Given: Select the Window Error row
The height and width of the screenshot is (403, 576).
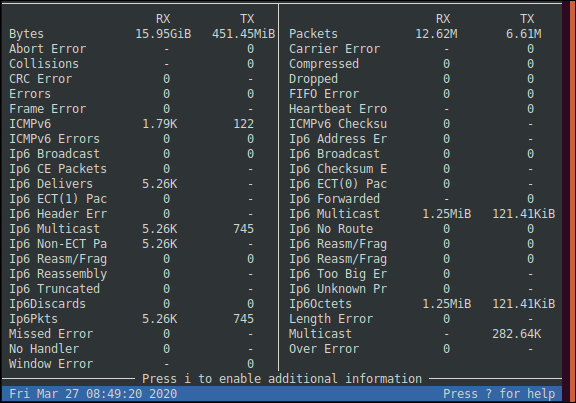Looking at the screenshot, I should pyautogui.click(x=132, y=364).
